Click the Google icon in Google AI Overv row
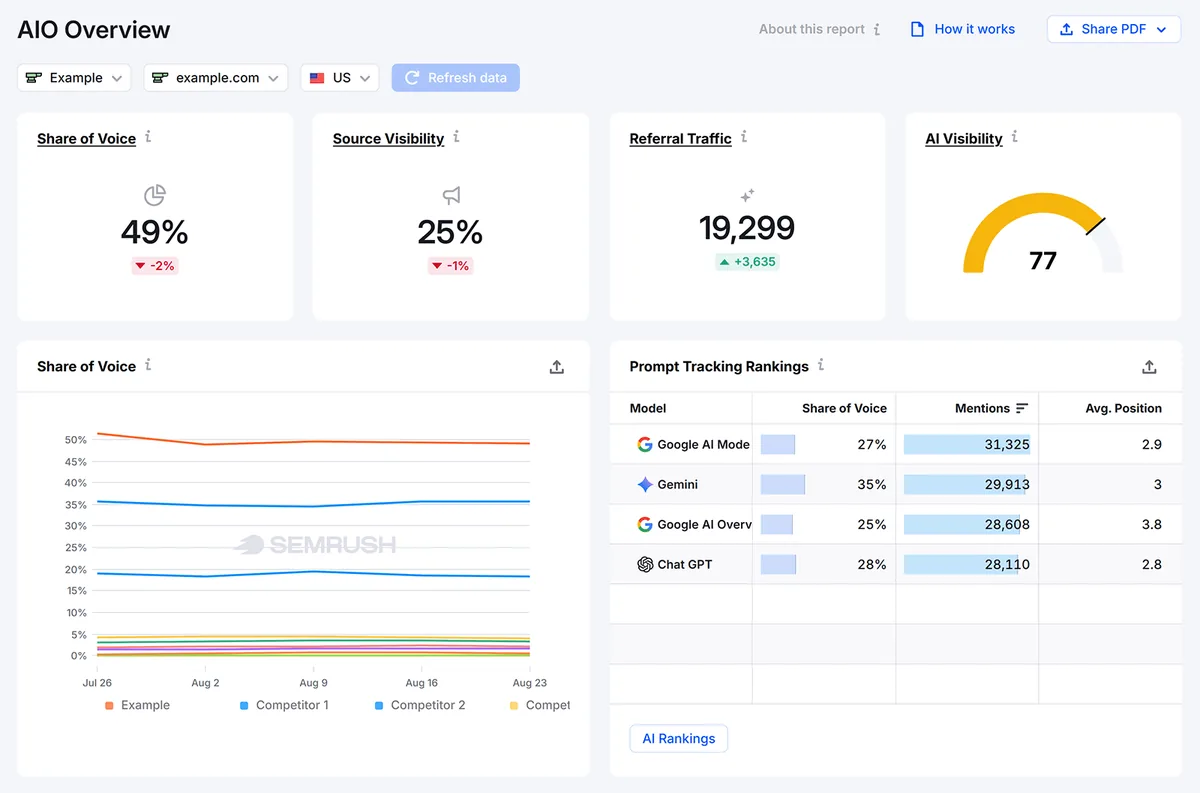The width and height of the screenshot is (1200, 793). click(x=645, y=524)
